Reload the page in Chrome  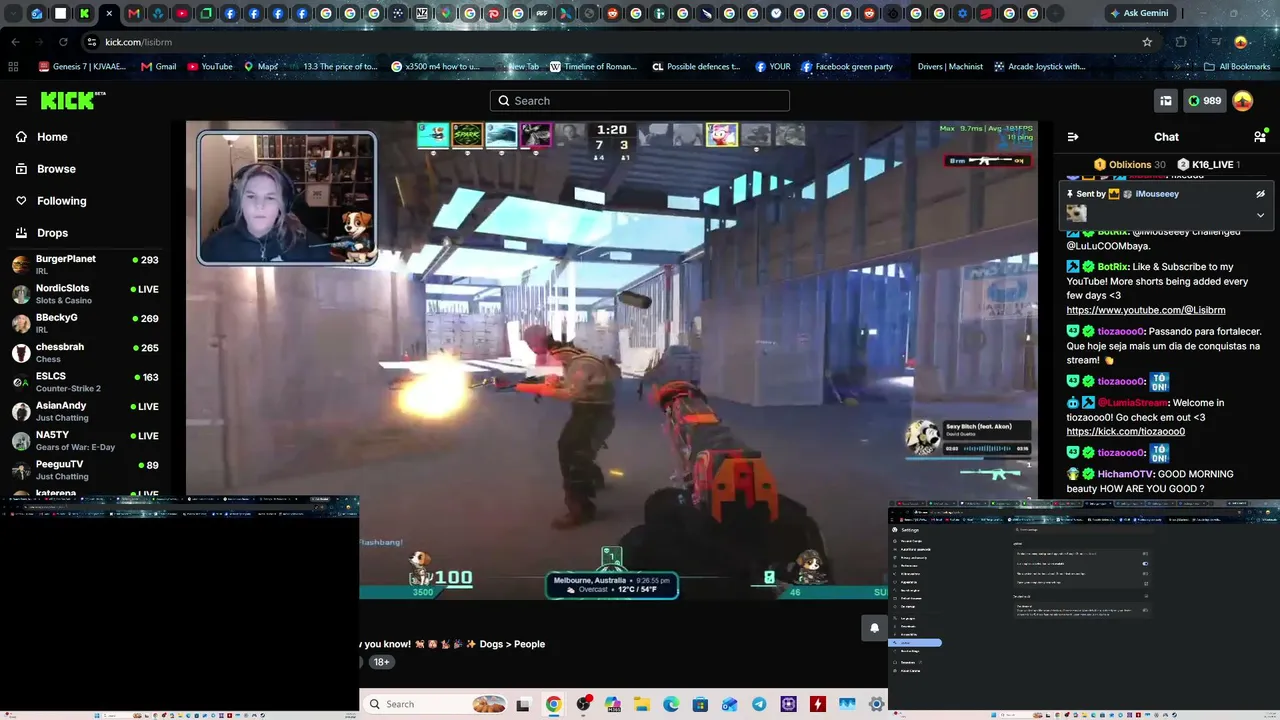[63, 42]
